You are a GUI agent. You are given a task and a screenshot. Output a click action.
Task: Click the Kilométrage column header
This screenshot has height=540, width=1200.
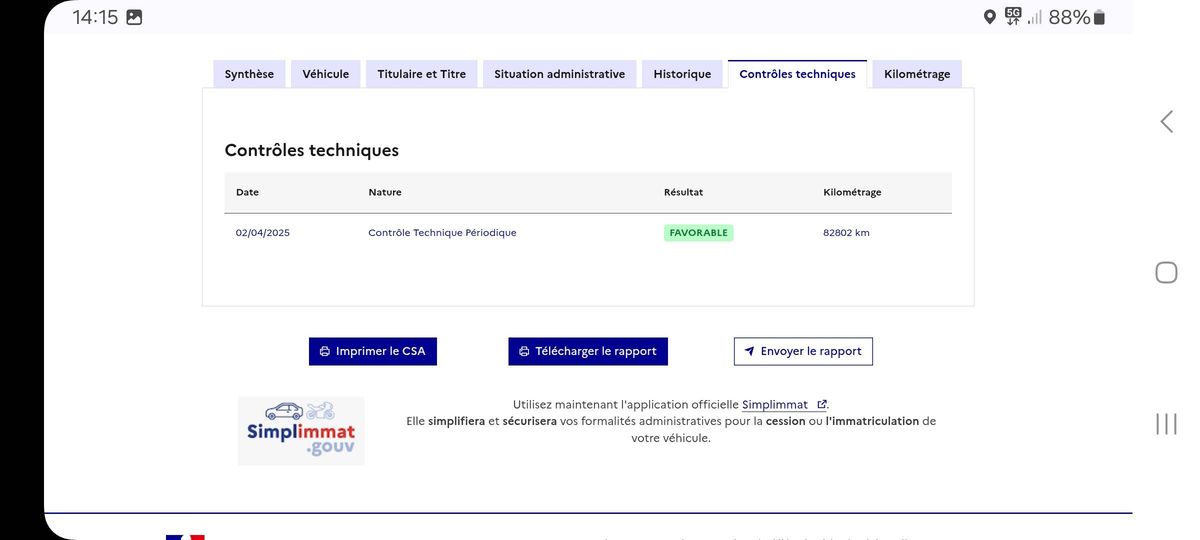point(852,192)
